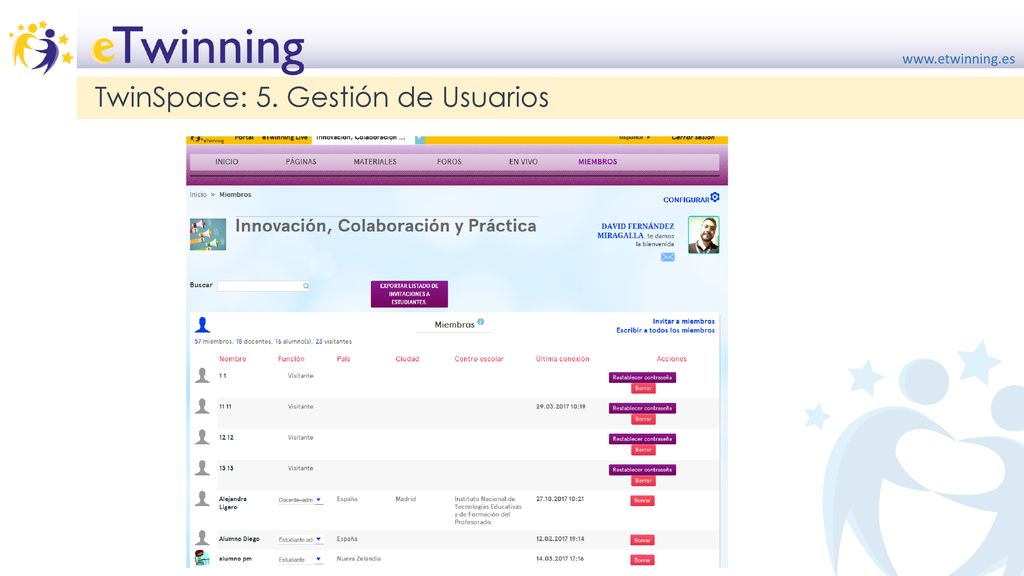Open the Estudiante-ad role dropdown for Alumno Diego
This screenshot has width=1024, height=576.
(x=300, y=540)
